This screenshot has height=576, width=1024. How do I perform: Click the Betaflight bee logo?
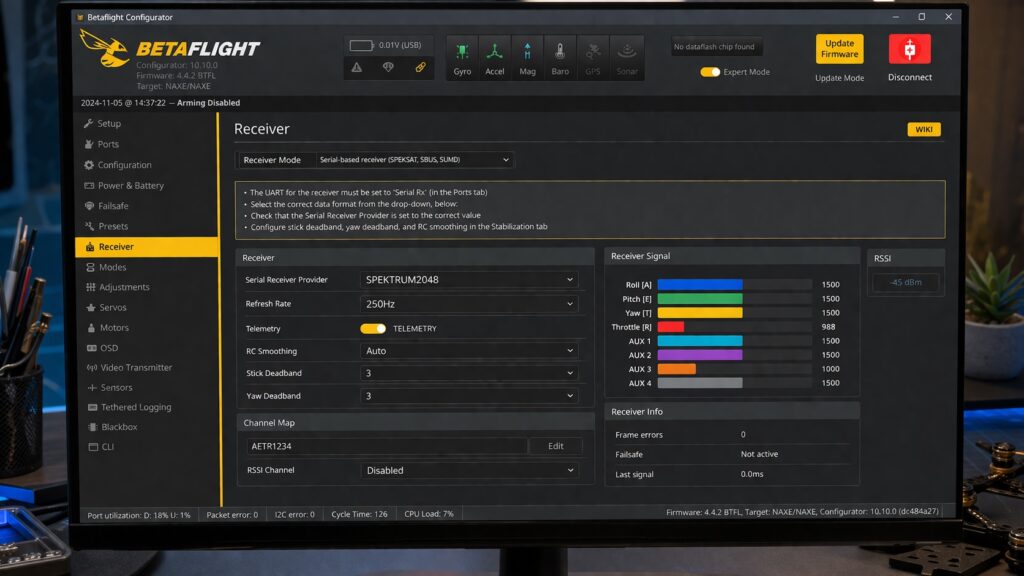(104, 48)
